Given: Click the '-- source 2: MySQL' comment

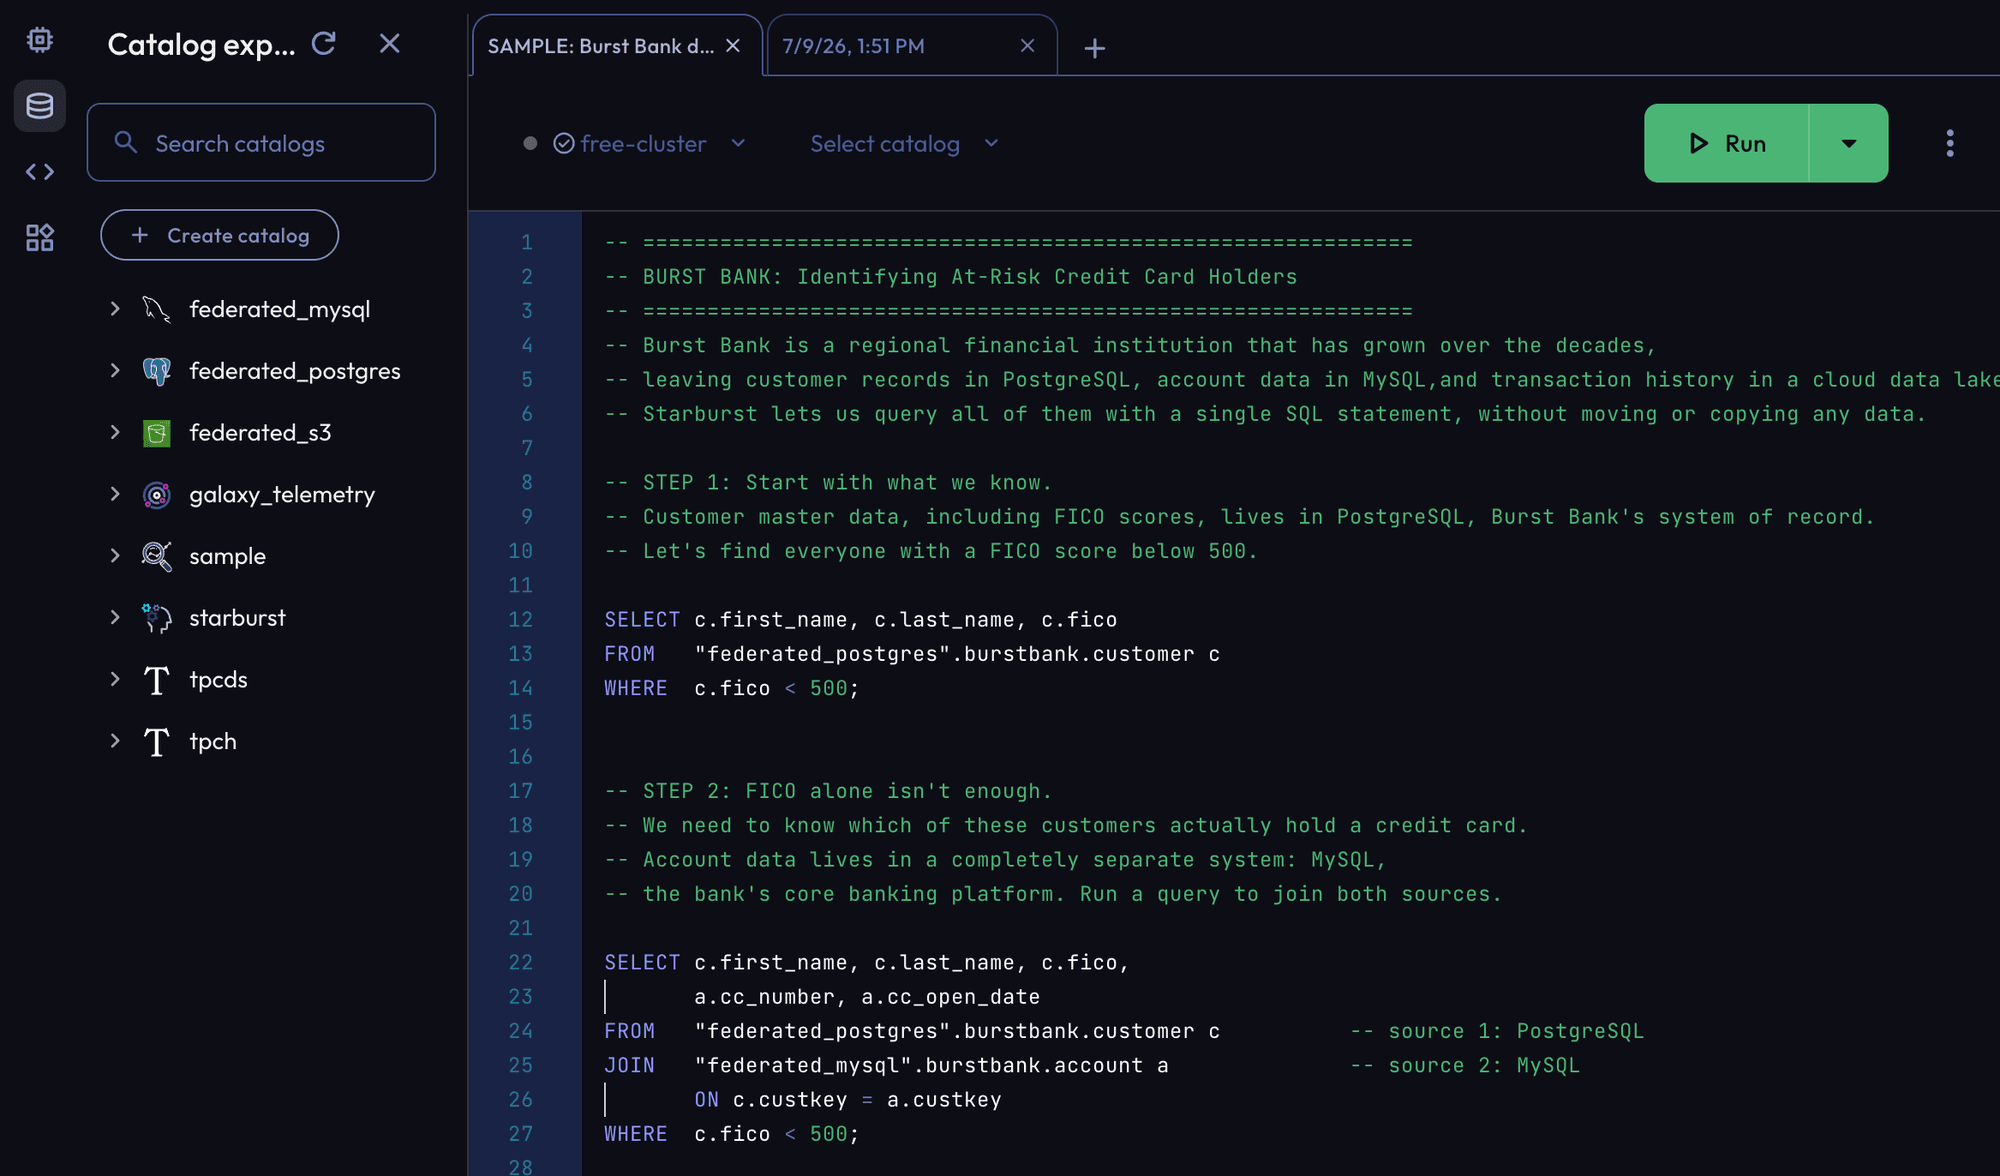Looking at the screenshot, I should pyautogui.click(x=1464, y=1065).
